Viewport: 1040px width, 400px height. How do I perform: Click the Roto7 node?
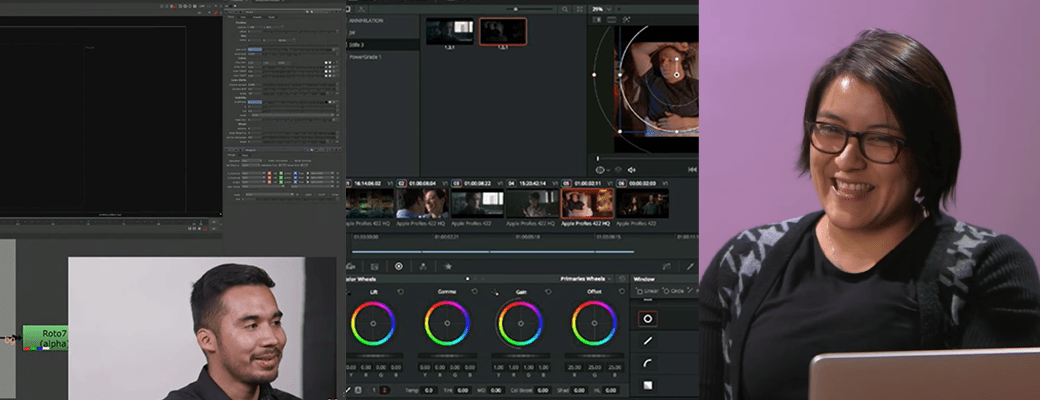[x=45, y=336]
